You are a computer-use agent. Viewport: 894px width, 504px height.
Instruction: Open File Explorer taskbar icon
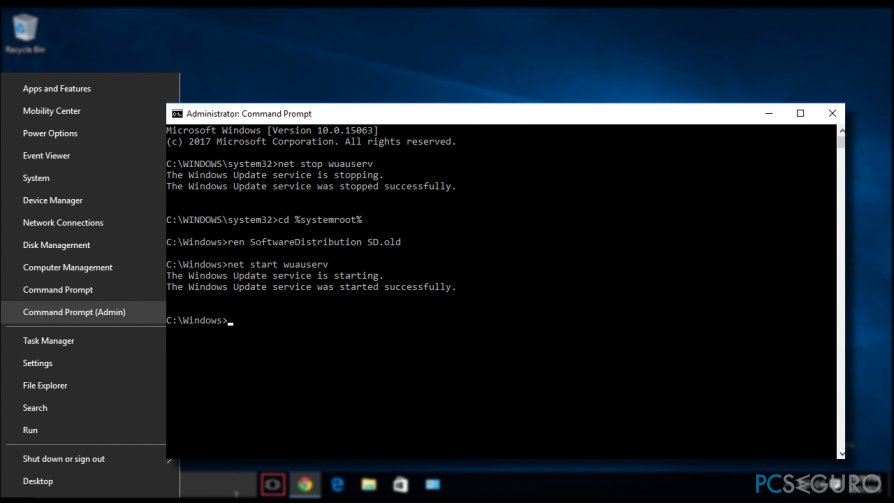tap(369, 485)
